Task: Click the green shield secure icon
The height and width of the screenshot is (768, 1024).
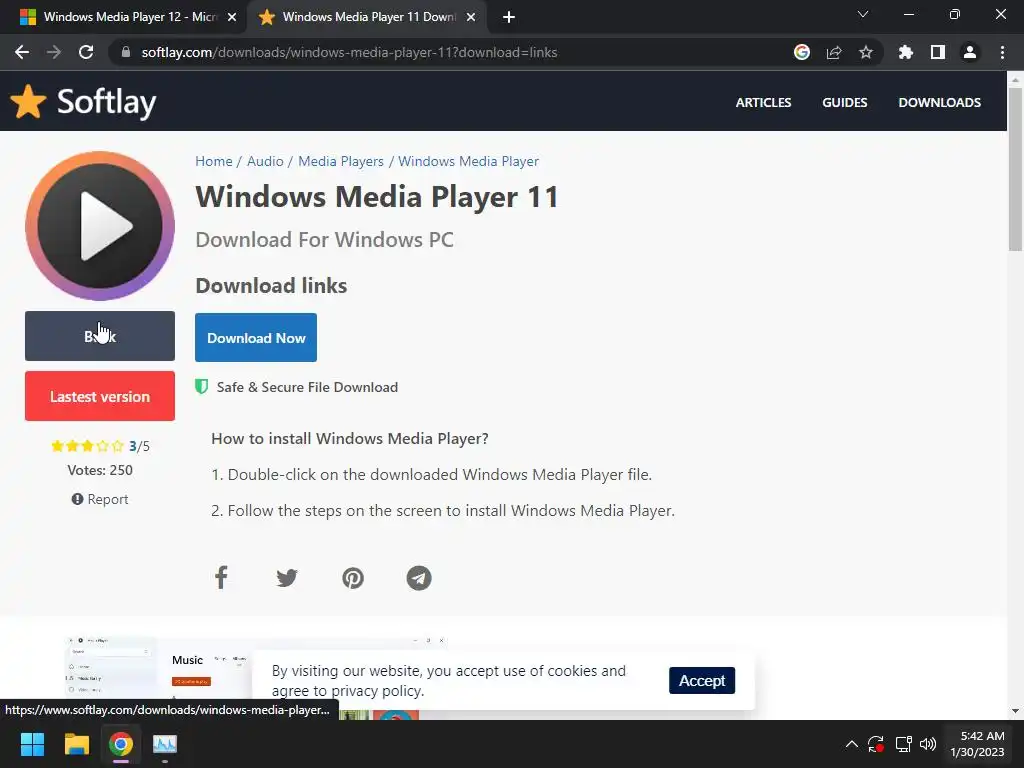Action: (202, 387)
